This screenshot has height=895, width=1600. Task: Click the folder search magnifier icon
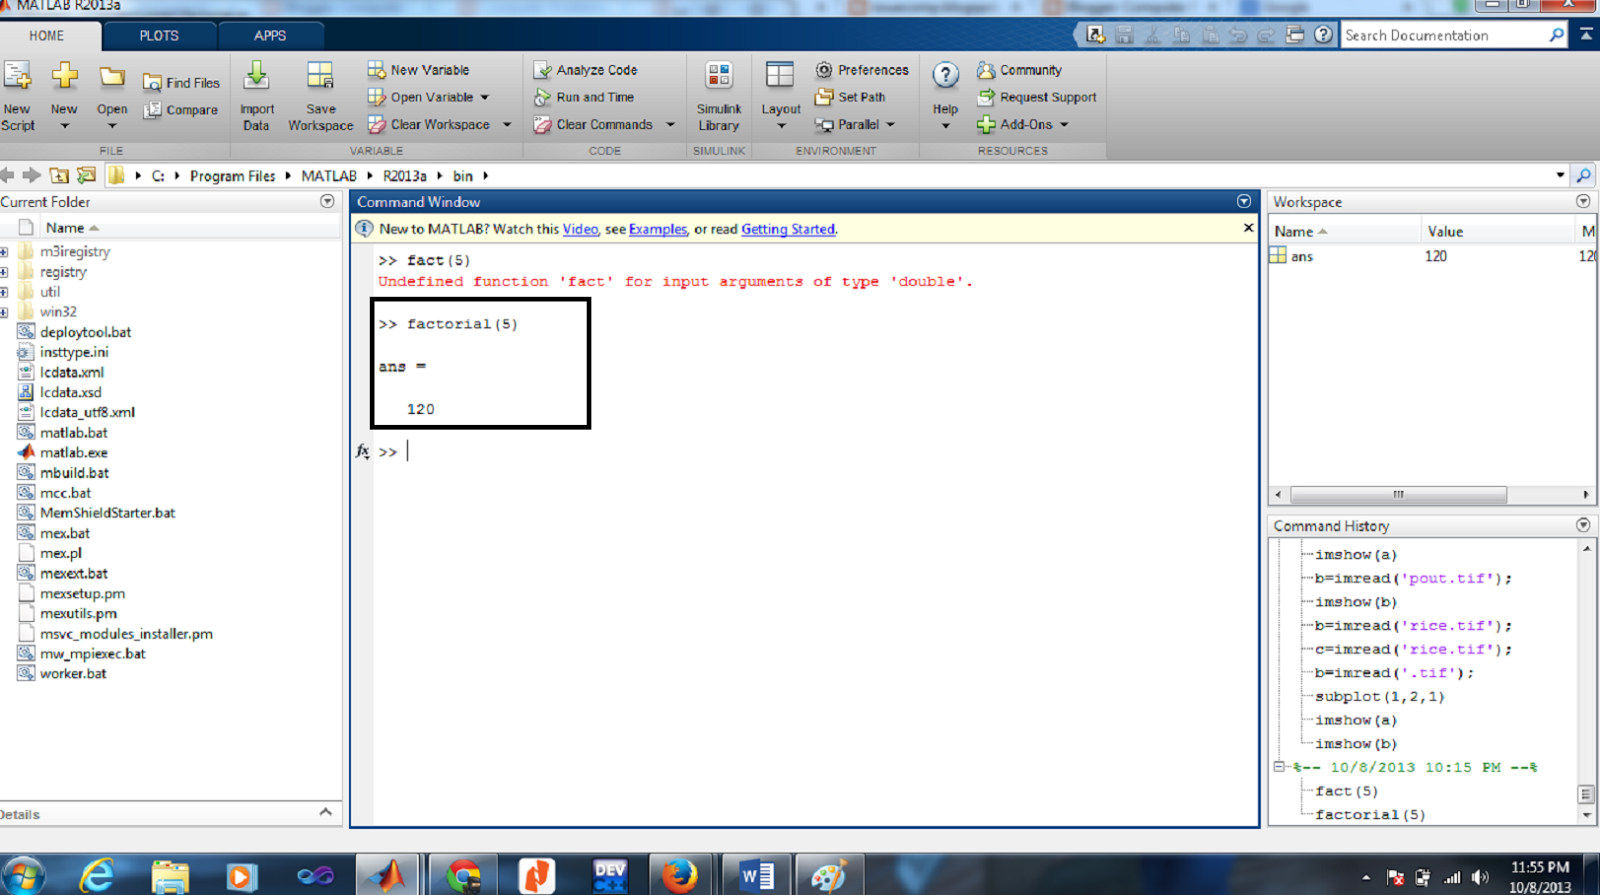coord(1584,175)
